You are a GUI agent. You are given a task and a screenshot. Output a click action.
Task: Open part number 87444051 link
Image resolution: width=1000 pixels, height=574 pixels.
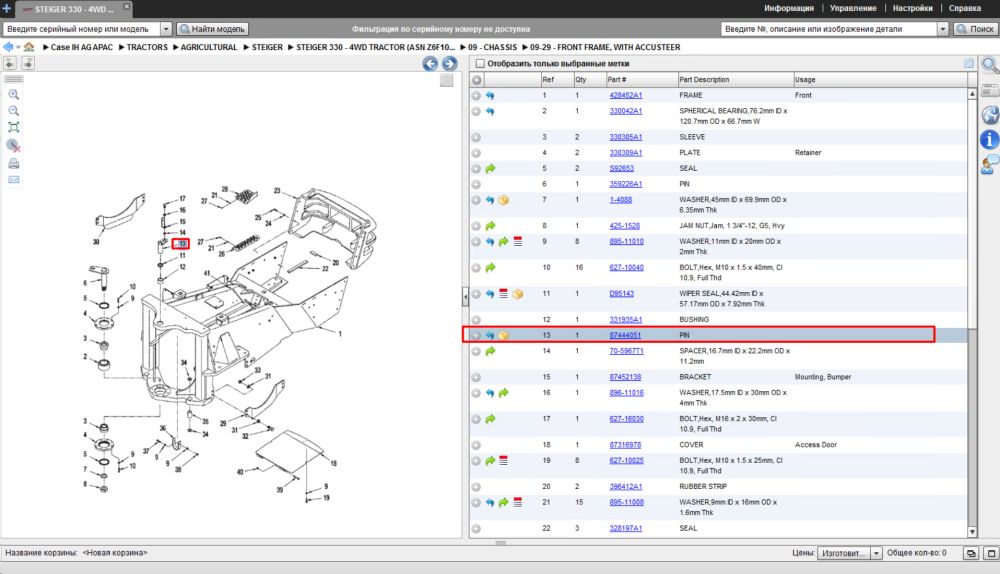[x=625, y=335]
